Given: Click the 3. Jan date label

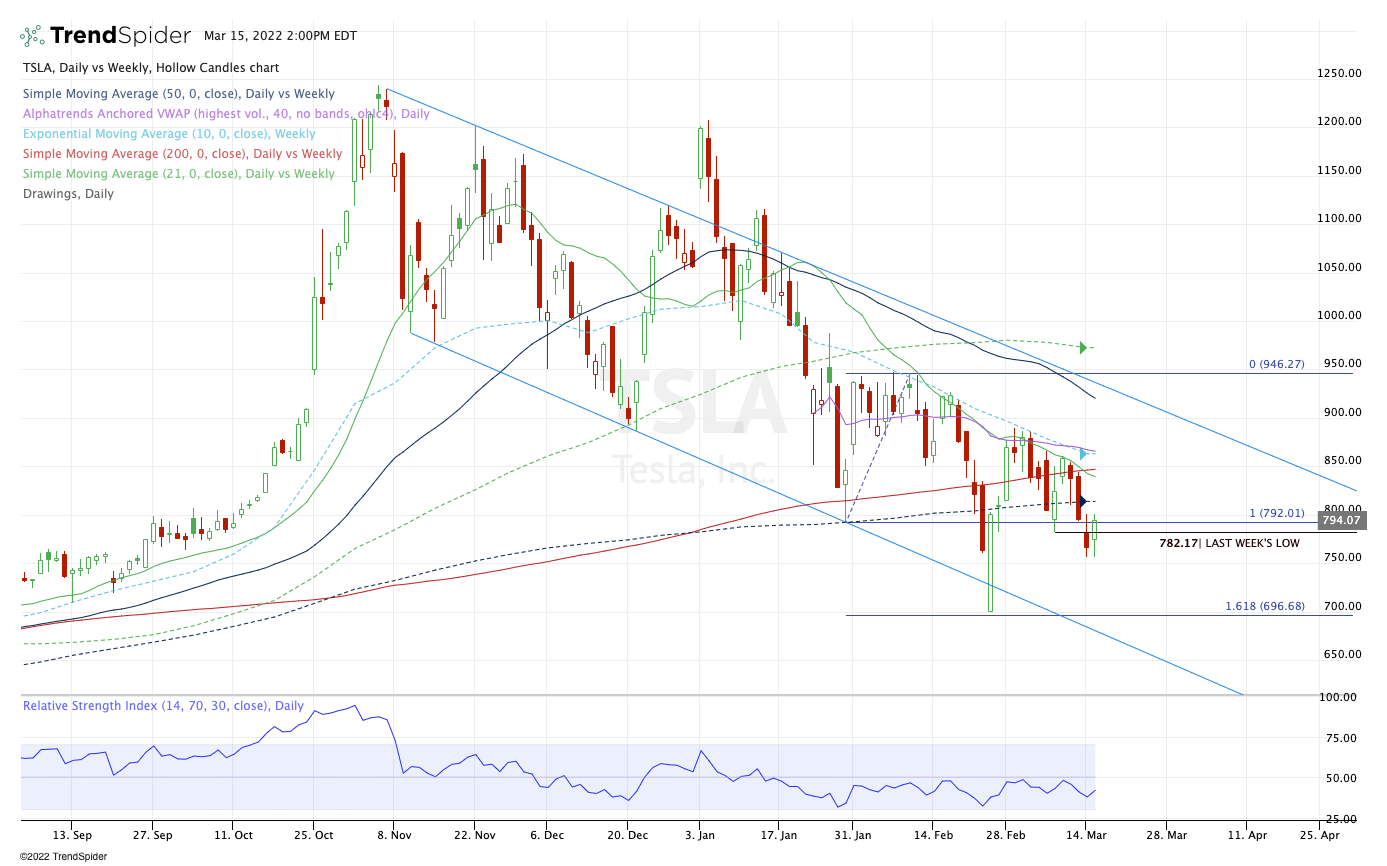Looking at the screenshot, I should 699,834.
